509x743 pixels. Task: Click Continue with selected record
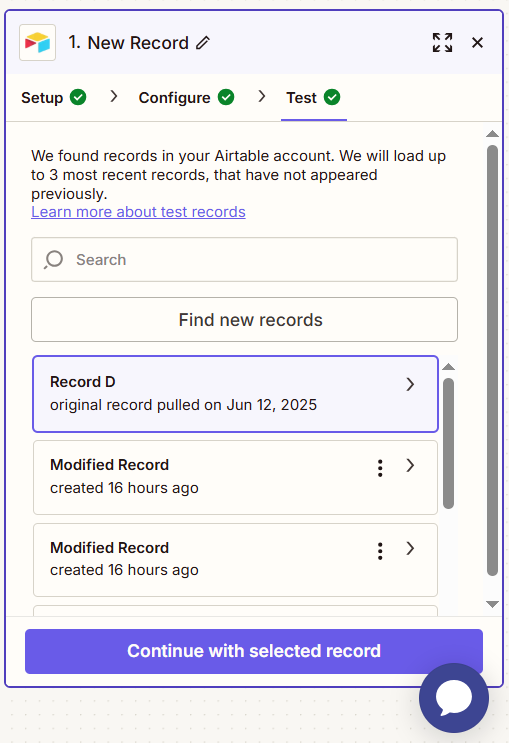tap(254, 651)
